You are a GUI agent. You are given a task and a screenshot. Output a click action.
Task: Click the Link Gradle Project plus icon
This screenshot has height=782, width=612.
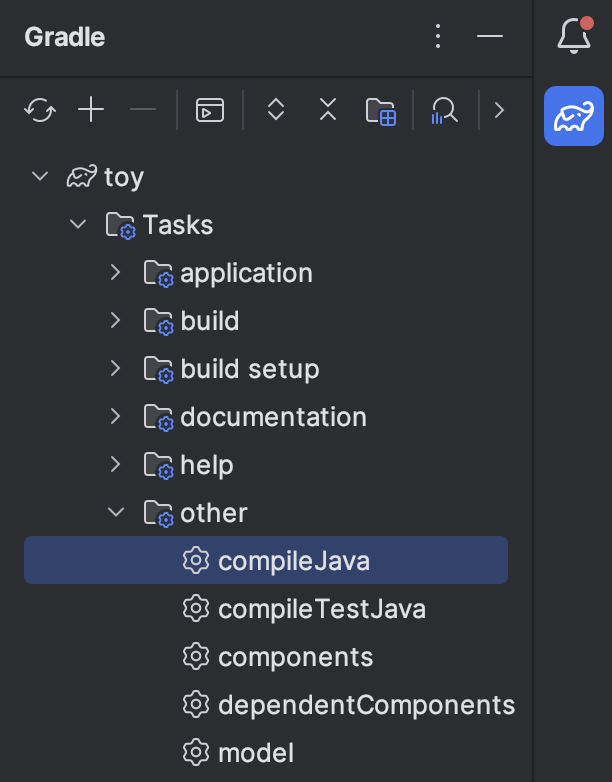pyautogui.click(x=91, y=110)
